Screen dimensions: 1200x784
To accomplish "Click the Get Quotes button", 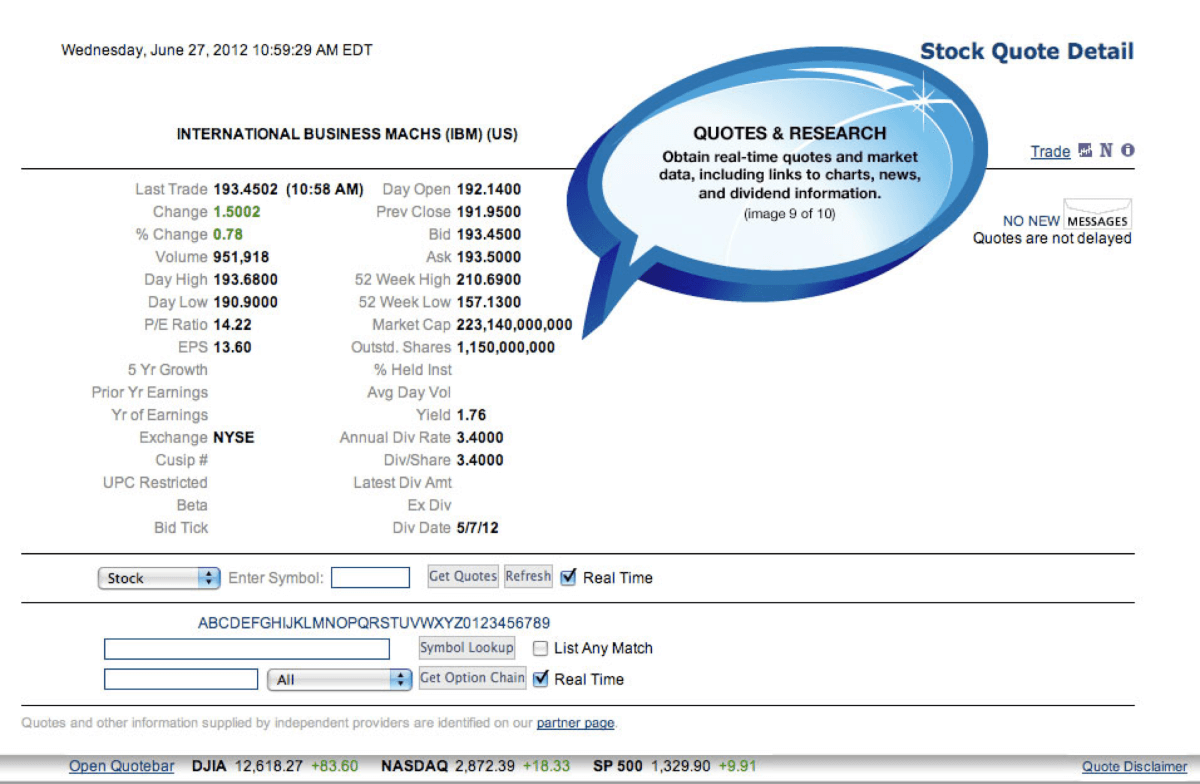I will point(463,576).
